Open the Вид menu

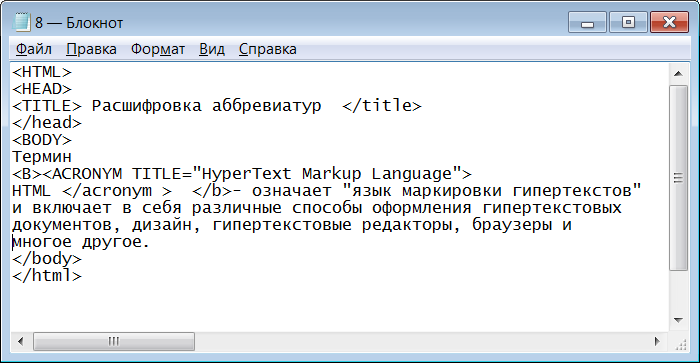pos(212,49)
